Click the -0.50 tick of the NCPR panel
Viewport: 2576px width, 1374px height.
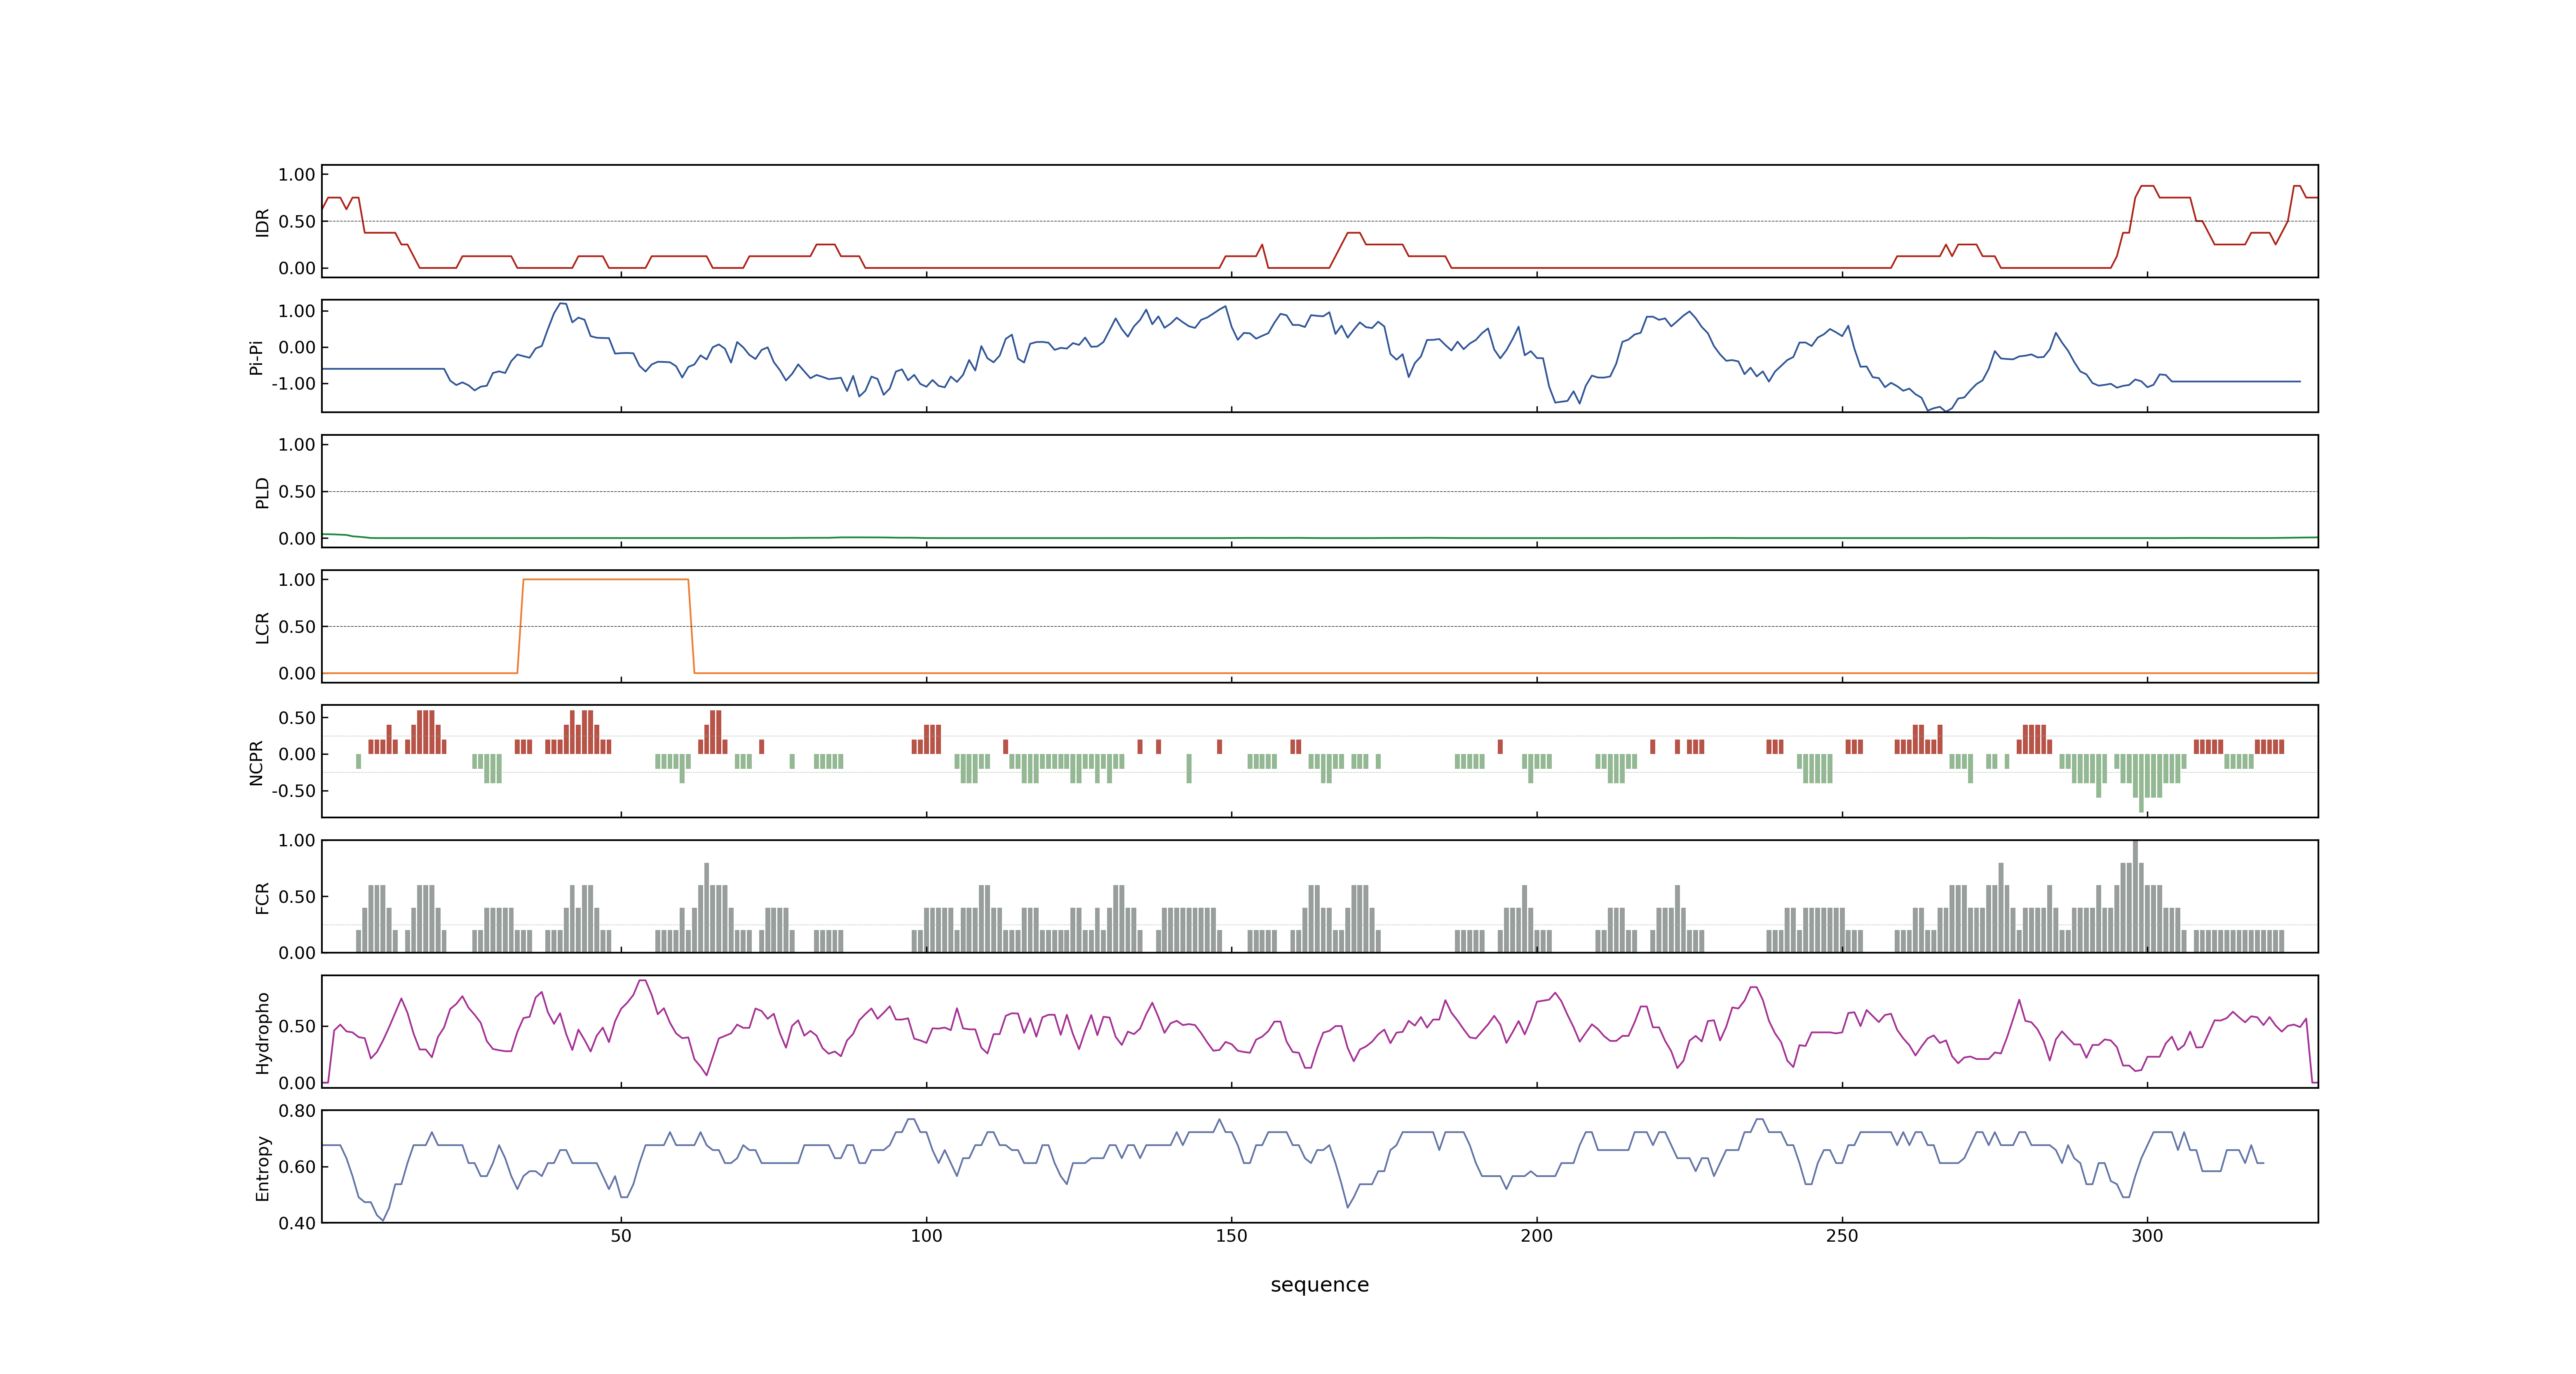pyautogui.click(x=294, y=791)
